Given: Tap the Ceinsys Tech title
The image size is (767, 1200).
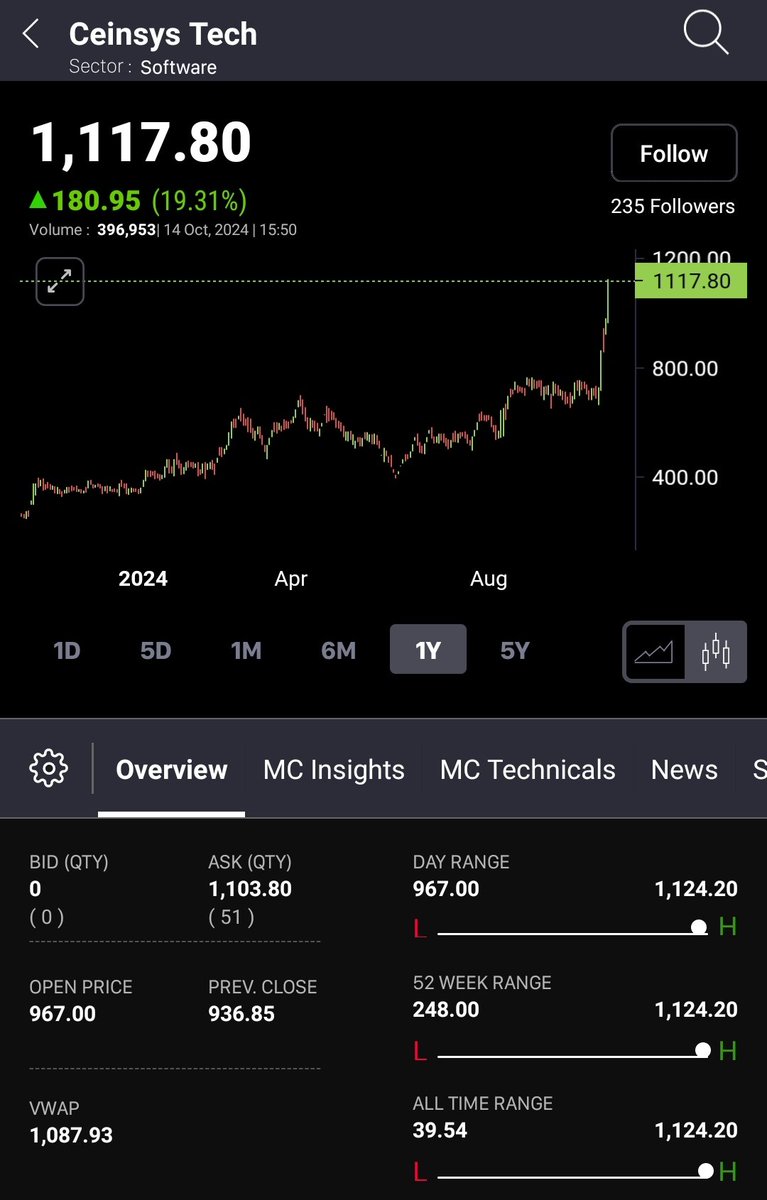Looking at the screenshot, I should point(163,34).
